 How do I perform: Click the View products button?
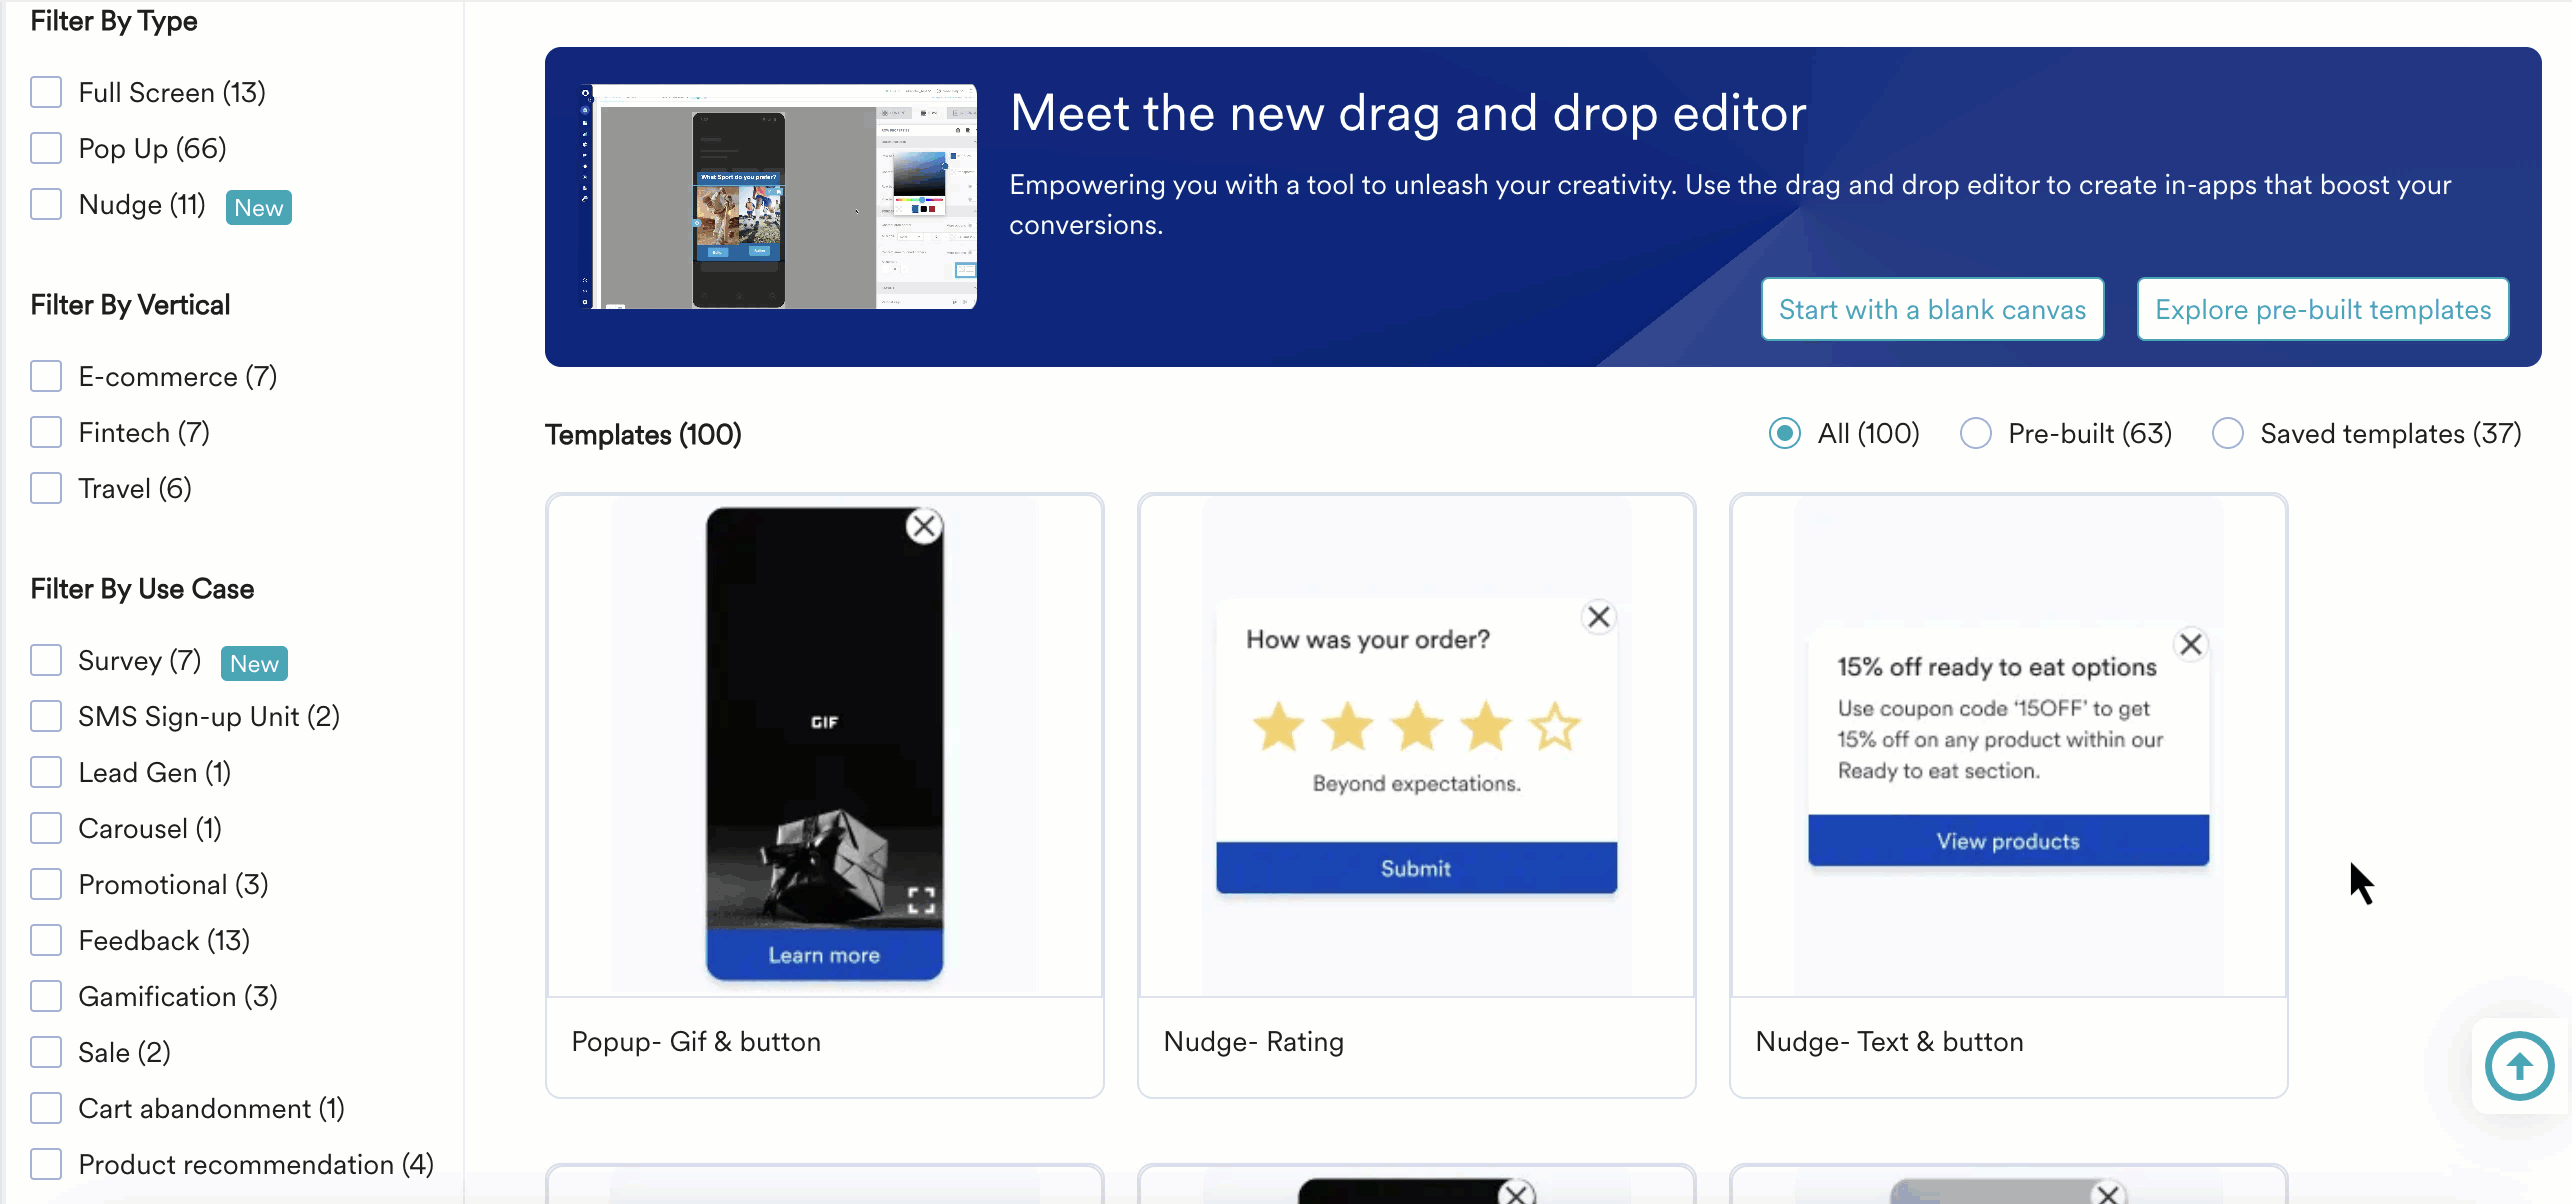[2008, 841]
